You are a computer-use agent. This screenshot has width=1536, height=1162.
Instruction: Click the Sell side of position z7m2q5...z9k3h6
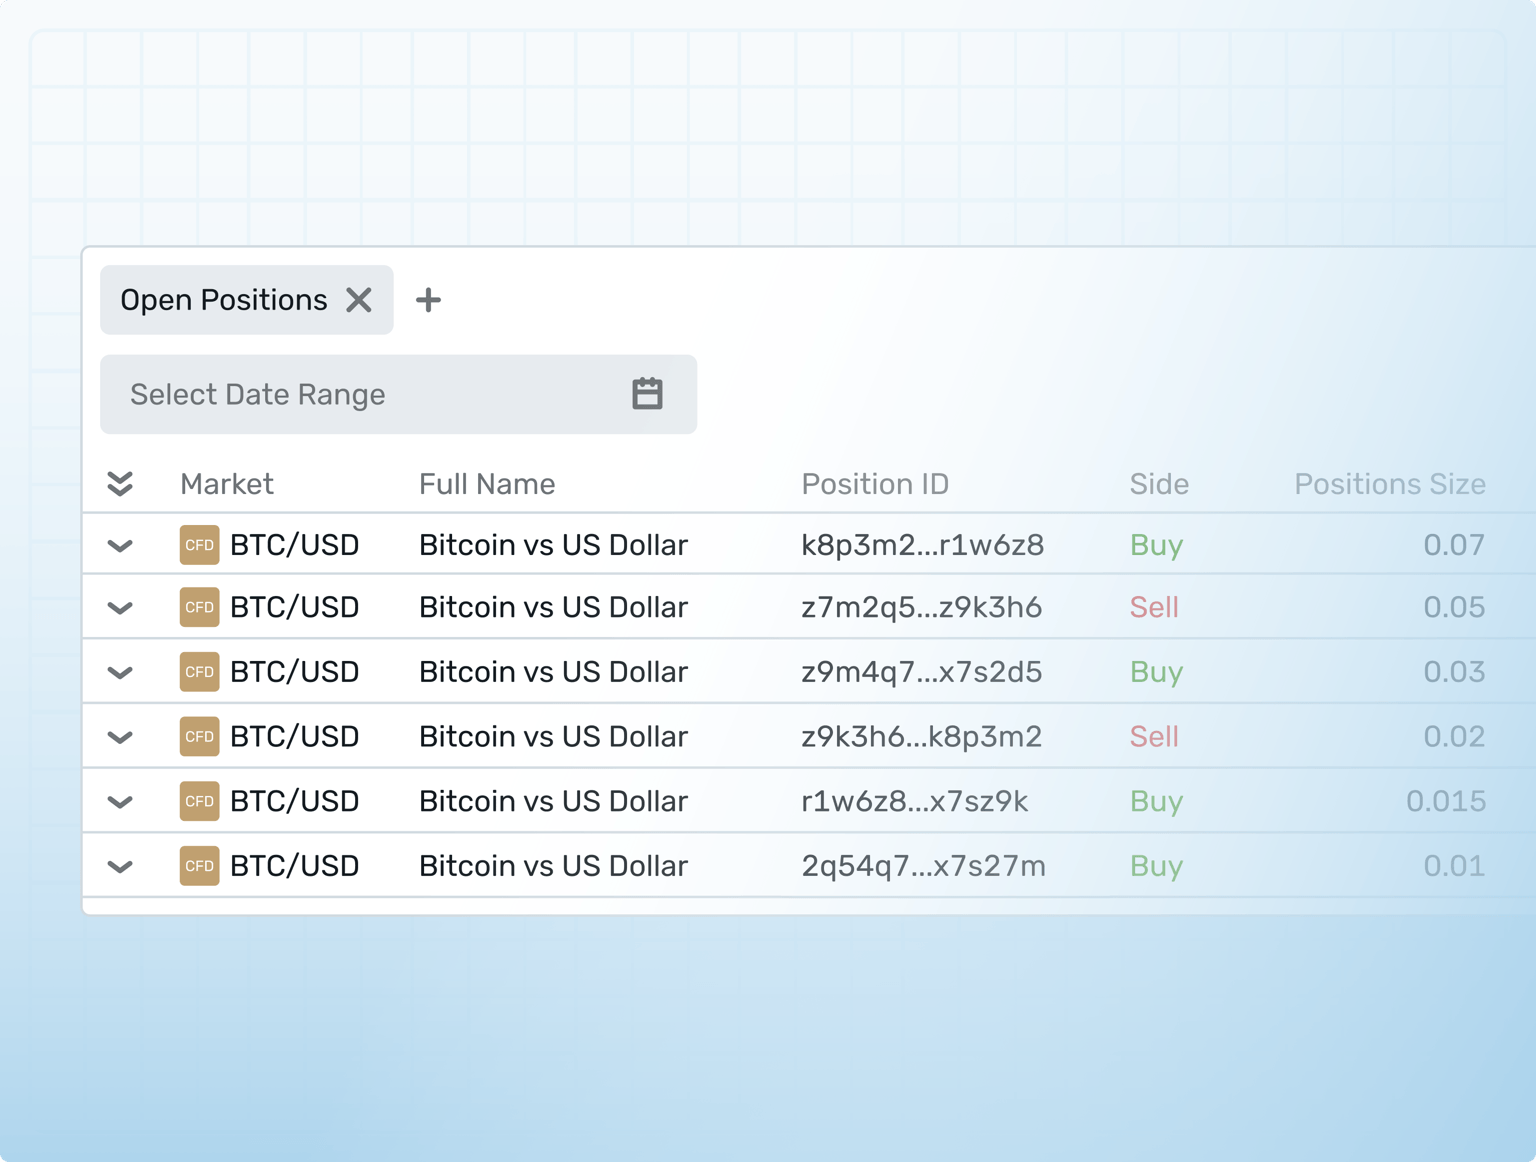tap(1154, 607)
